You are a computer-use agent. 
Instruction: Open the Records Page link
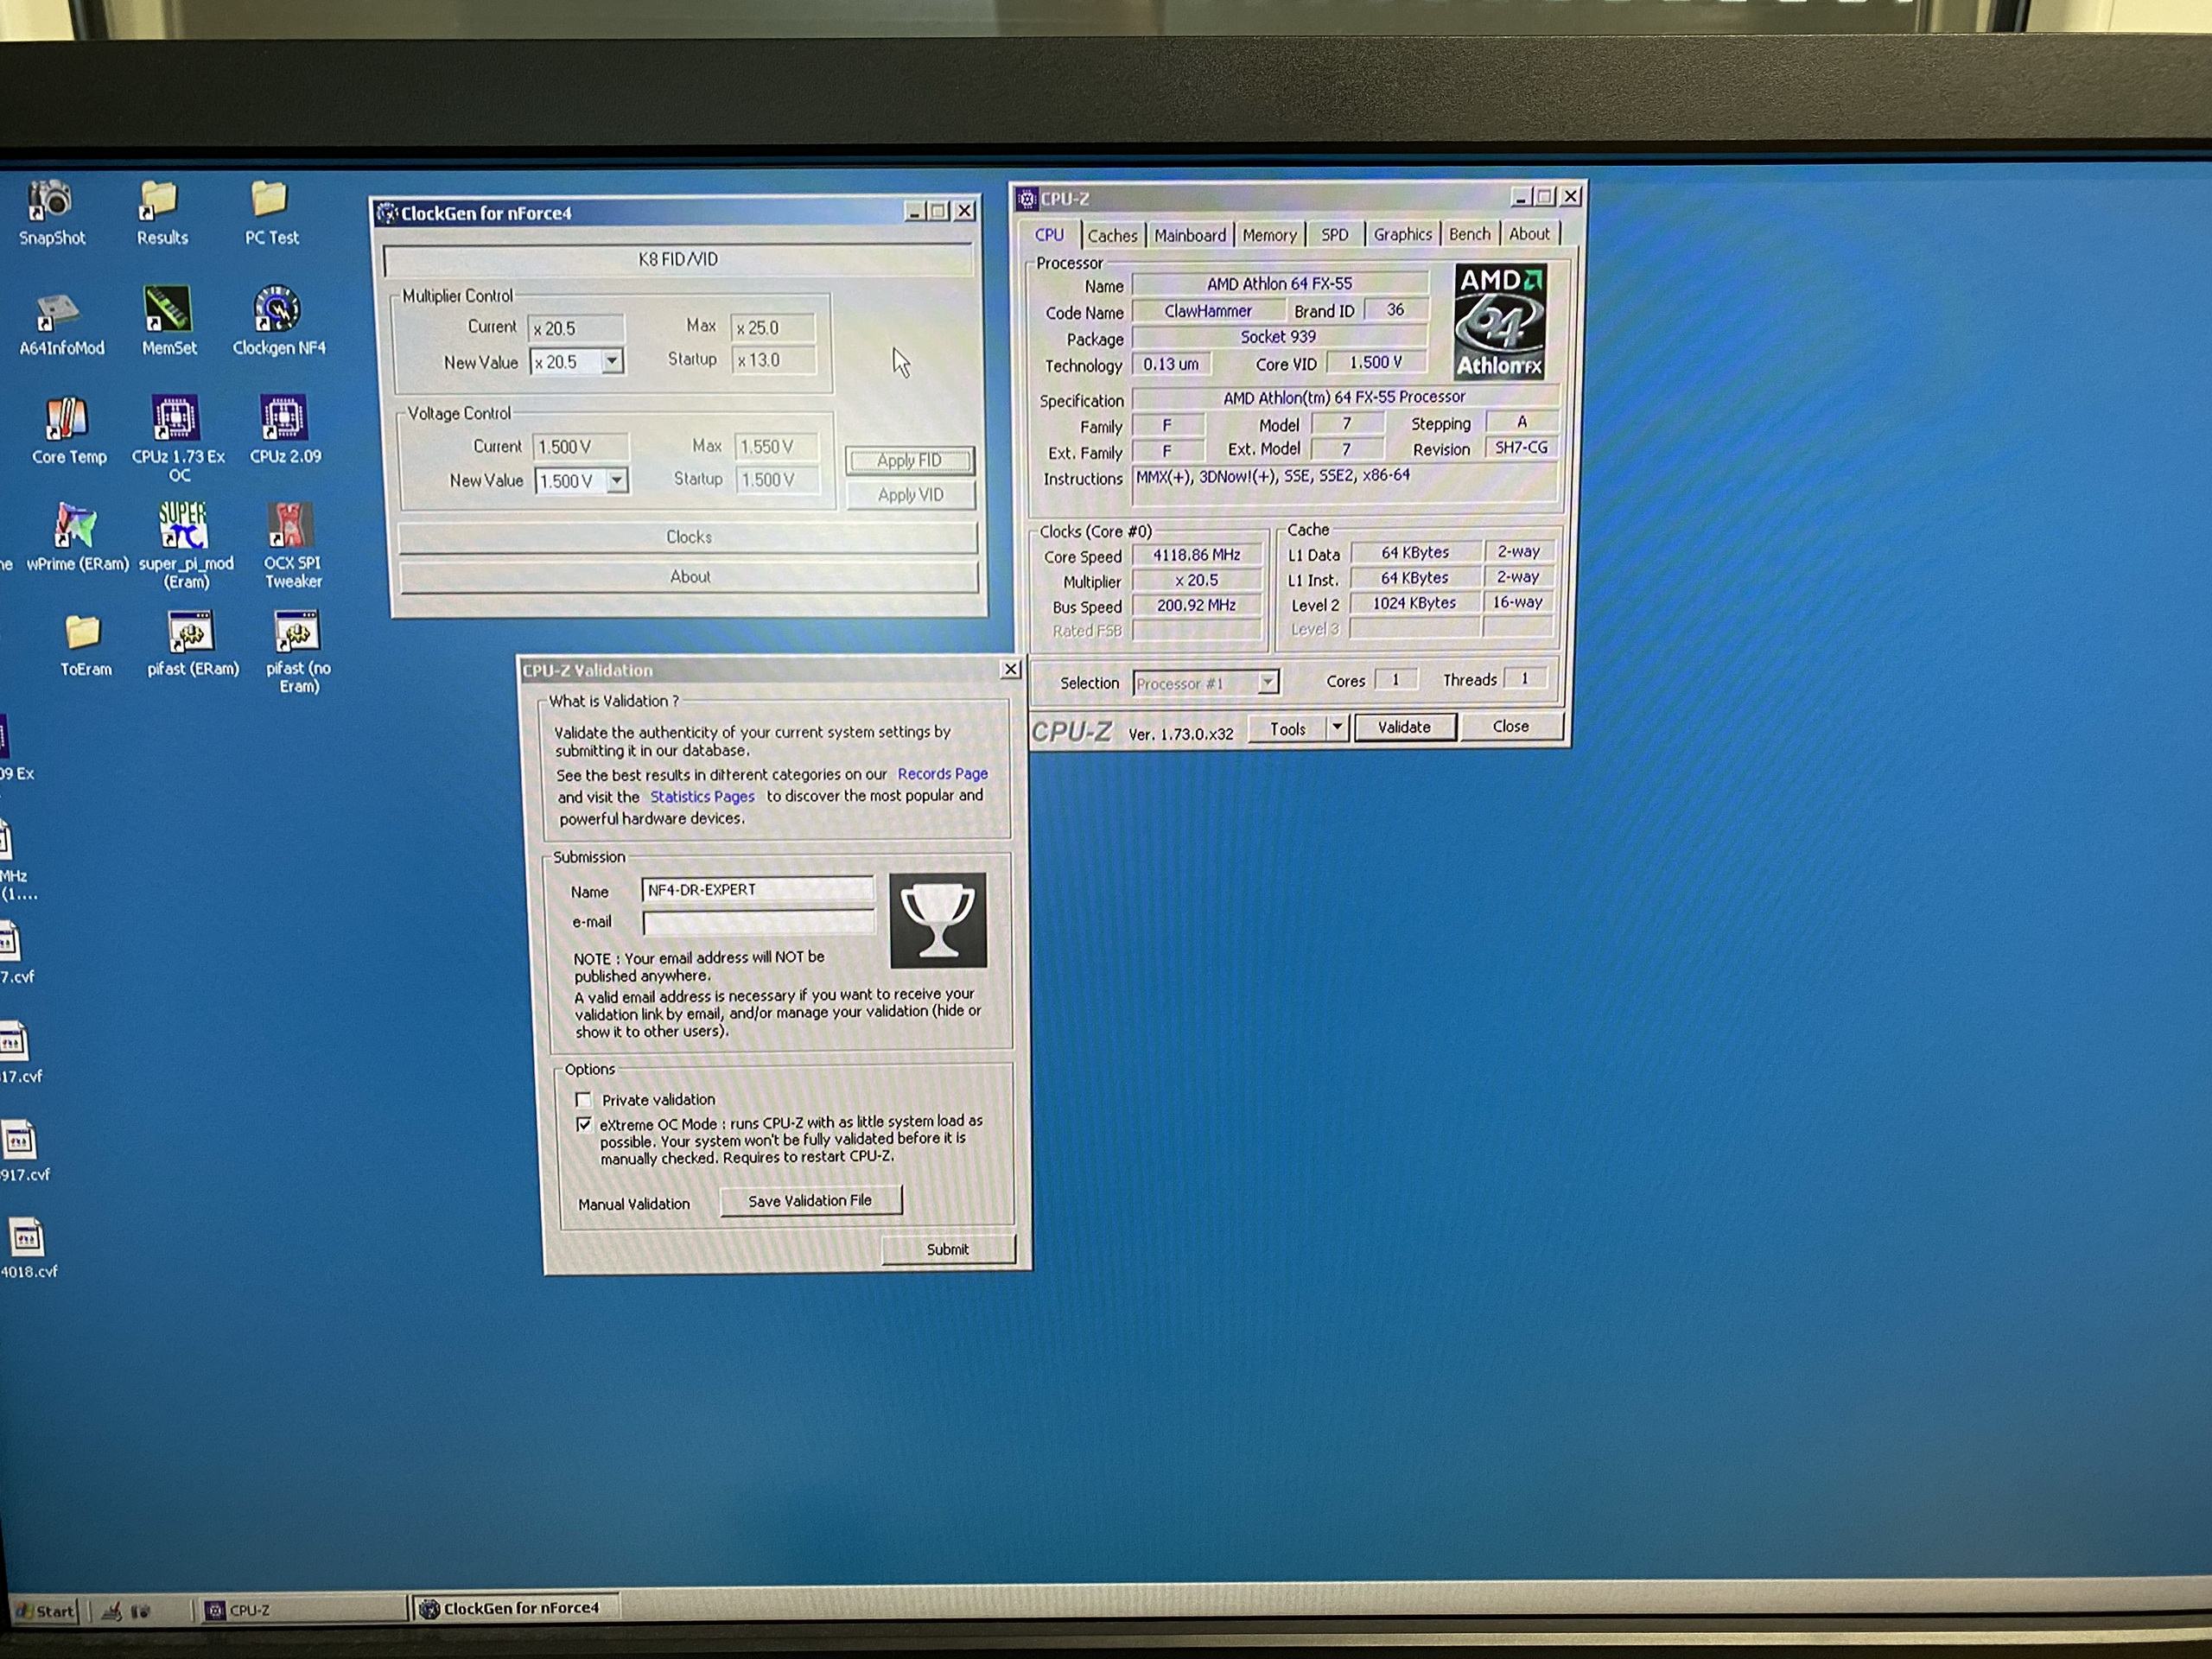click(942, 774)
